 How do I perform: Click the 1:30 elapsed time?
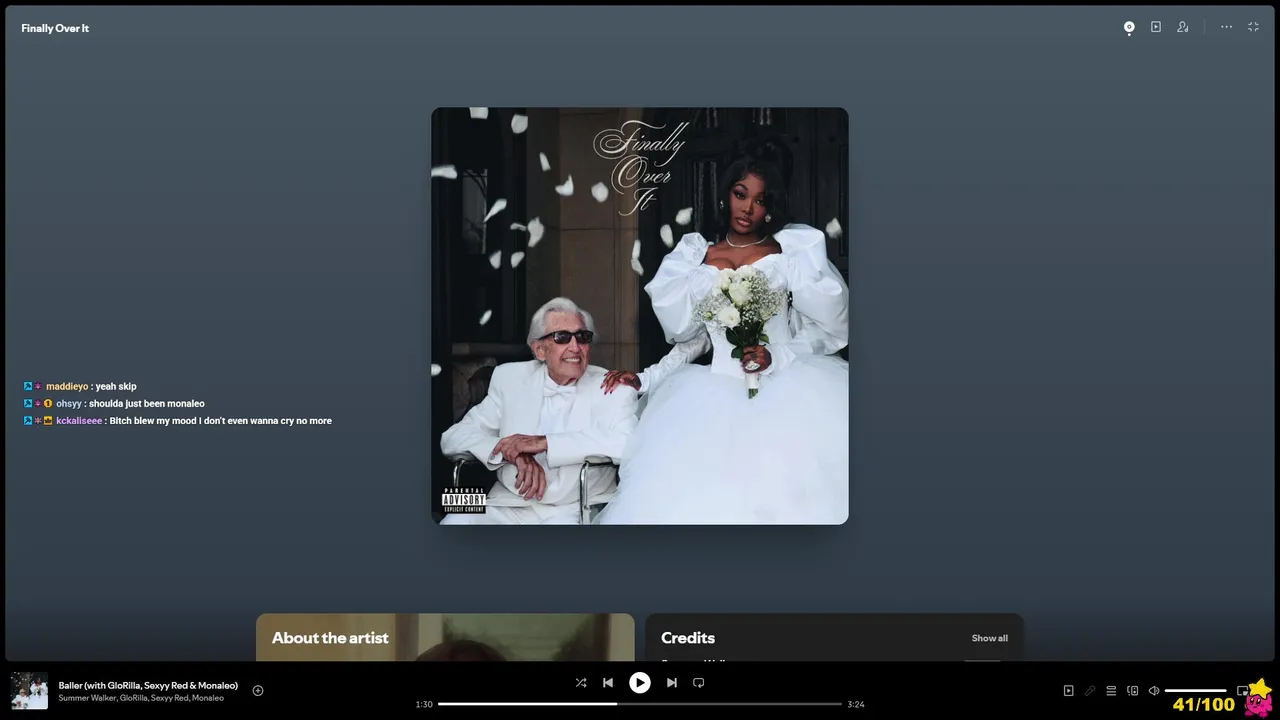(x=424, y=704)
